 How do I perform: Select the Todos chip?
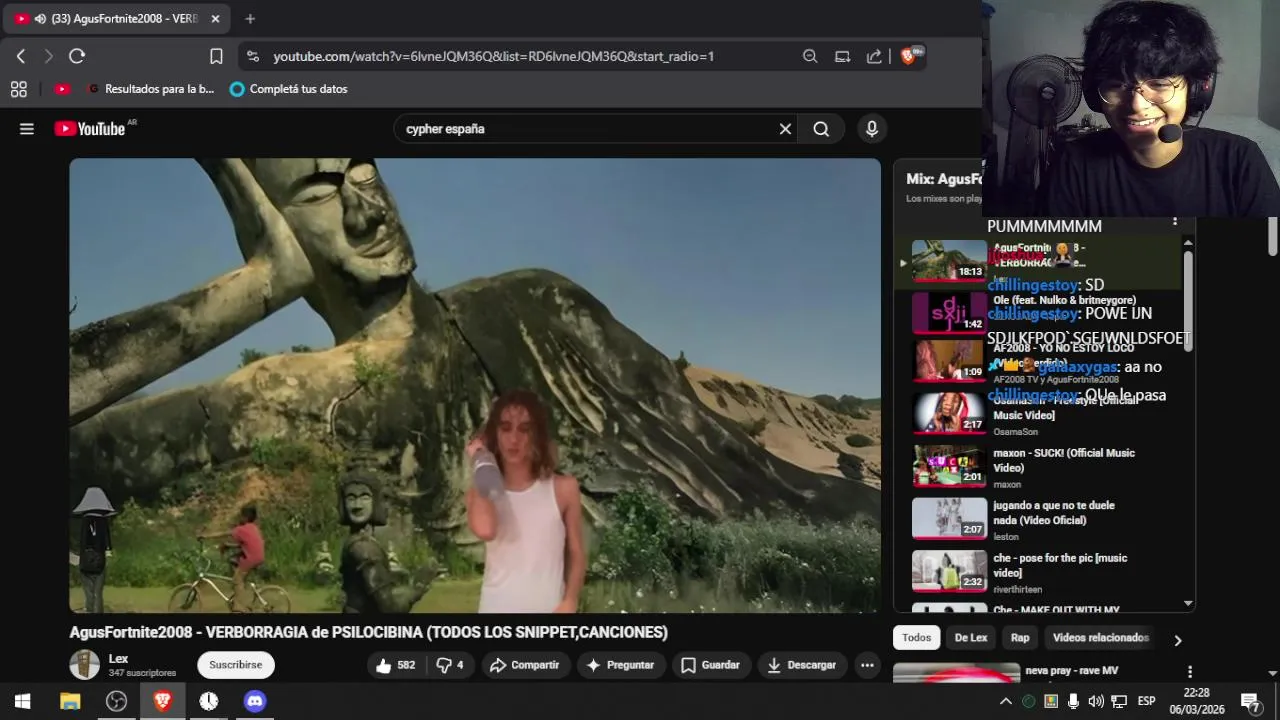click(x=916, y=638)
